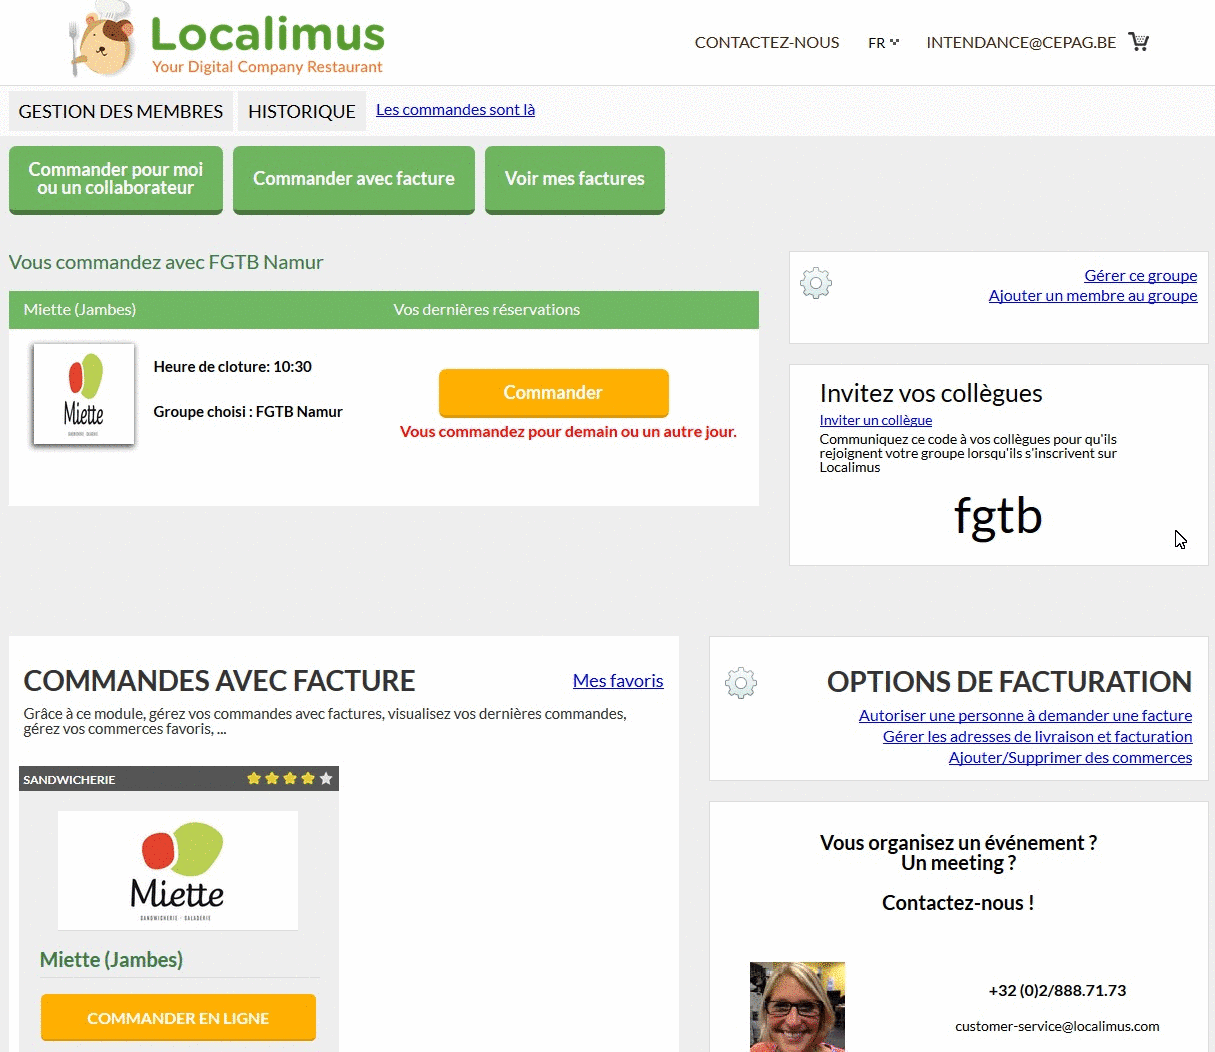This screenshot has height=1052, width=1215.
Task: Click the 'Voir mes factures' button
Action: click(x=575, y=179)
